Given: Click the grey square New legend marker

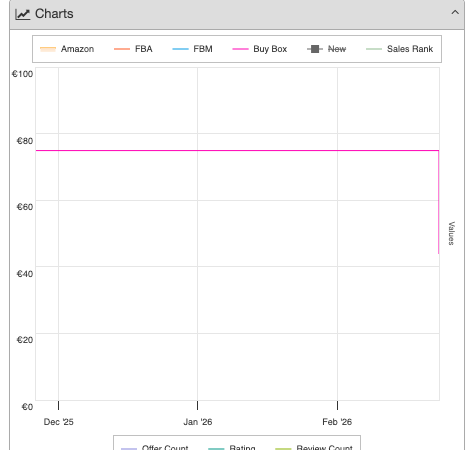Looking at the screenshot, I should [315, 49].
